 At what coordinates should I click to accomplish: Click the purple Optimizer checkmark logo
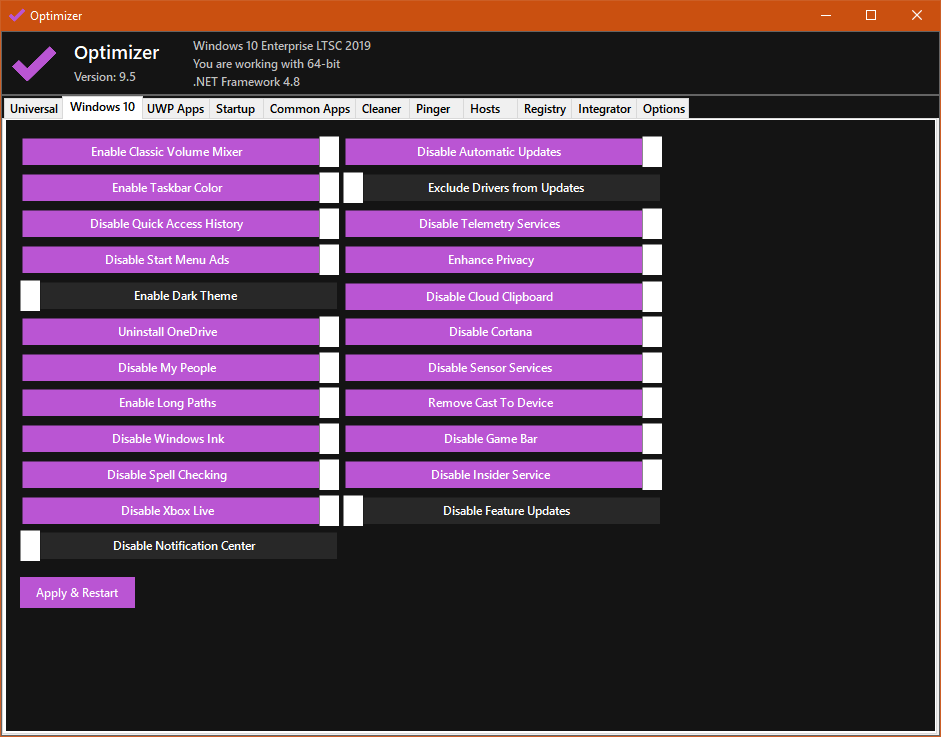click(x=34, y=63)
